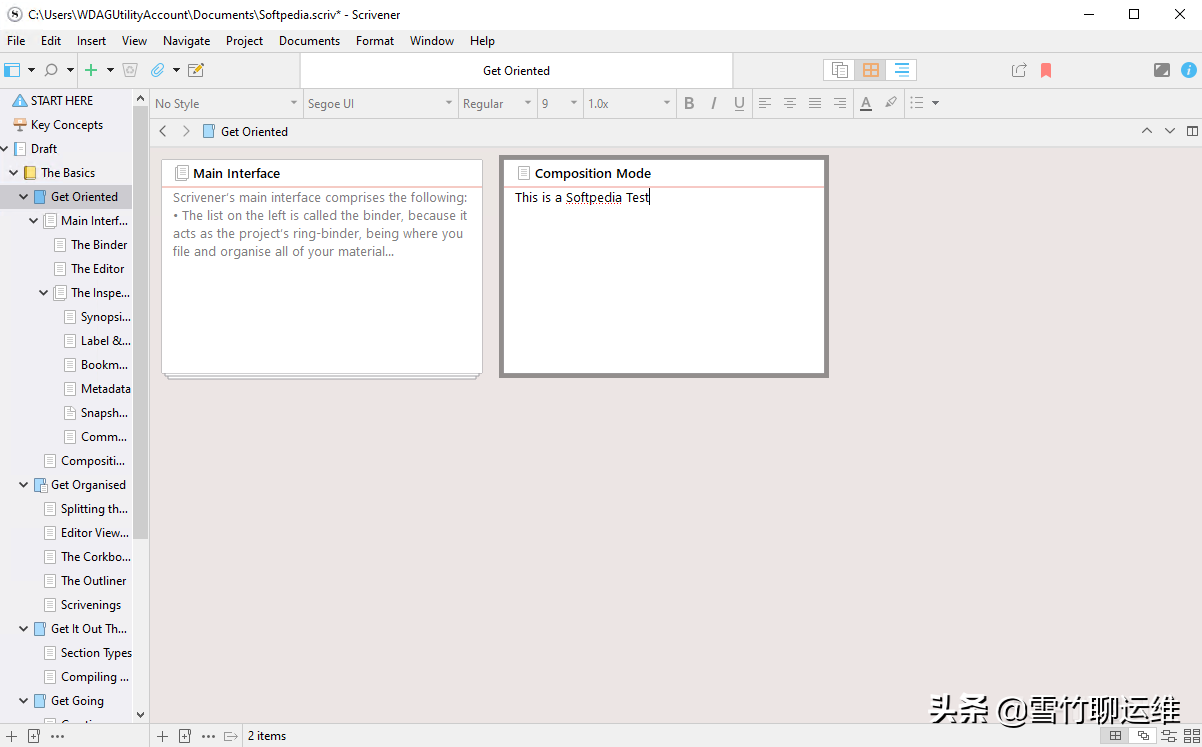Screen dimensions: 1202x747
Task: Add new item in corkboard footer
Action: coord(163,736)
